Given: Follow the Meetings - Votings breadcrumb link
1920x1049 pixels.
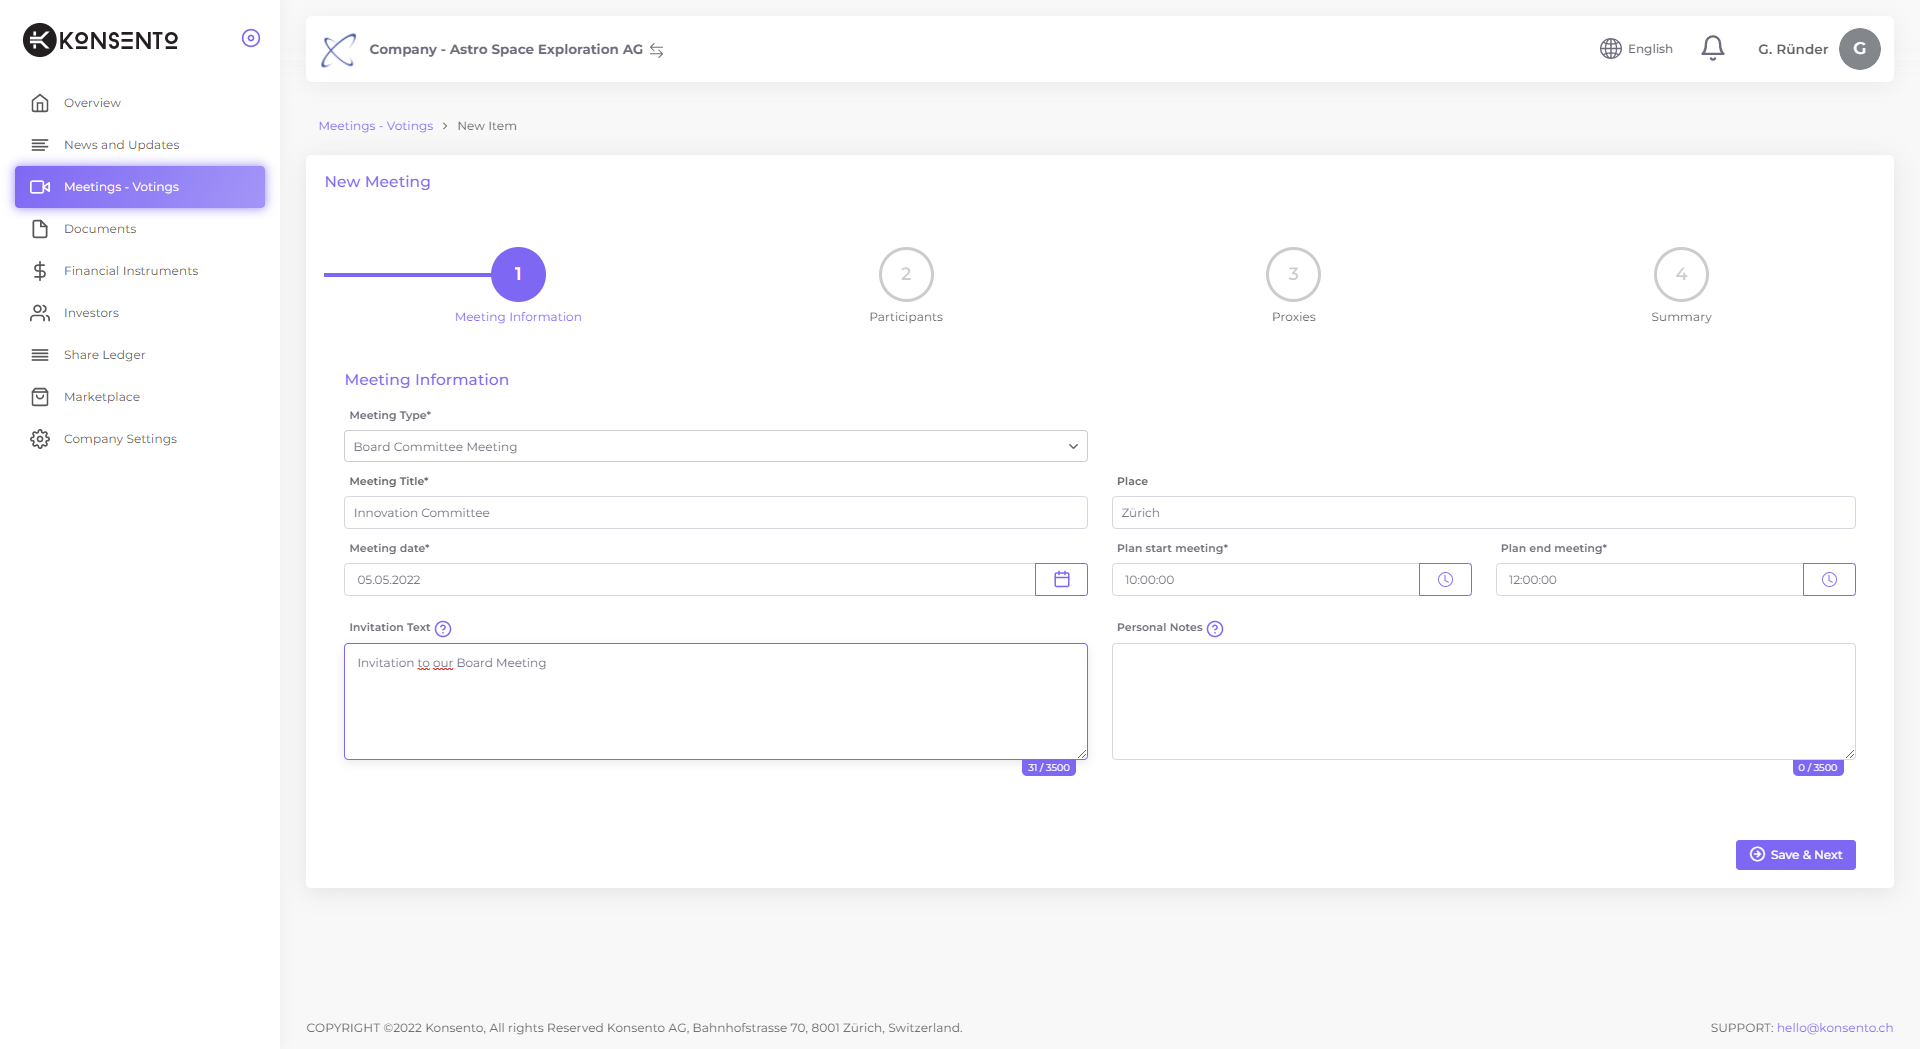Looking at the screenshot, I should pos(375,126).
